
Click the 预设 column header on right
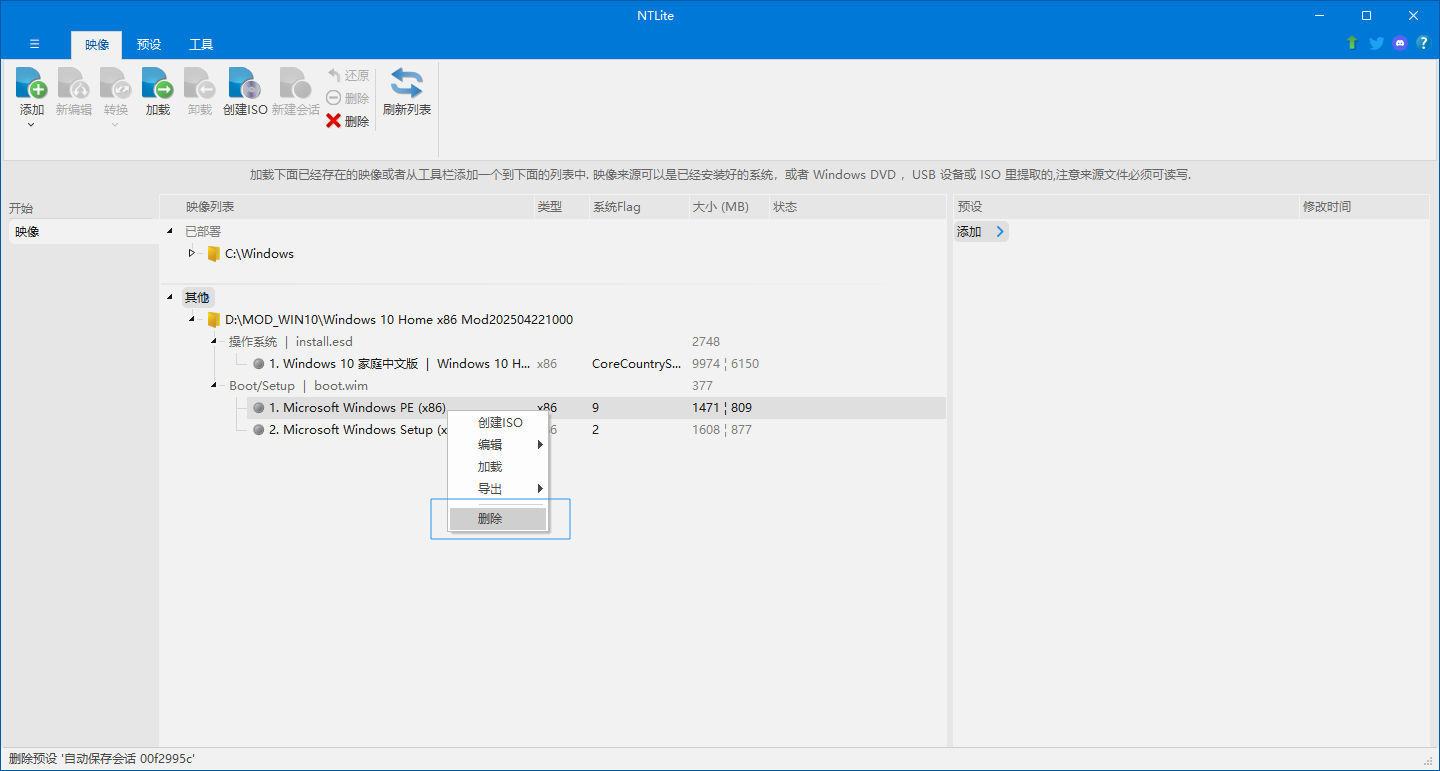(x=1126, y=207)
